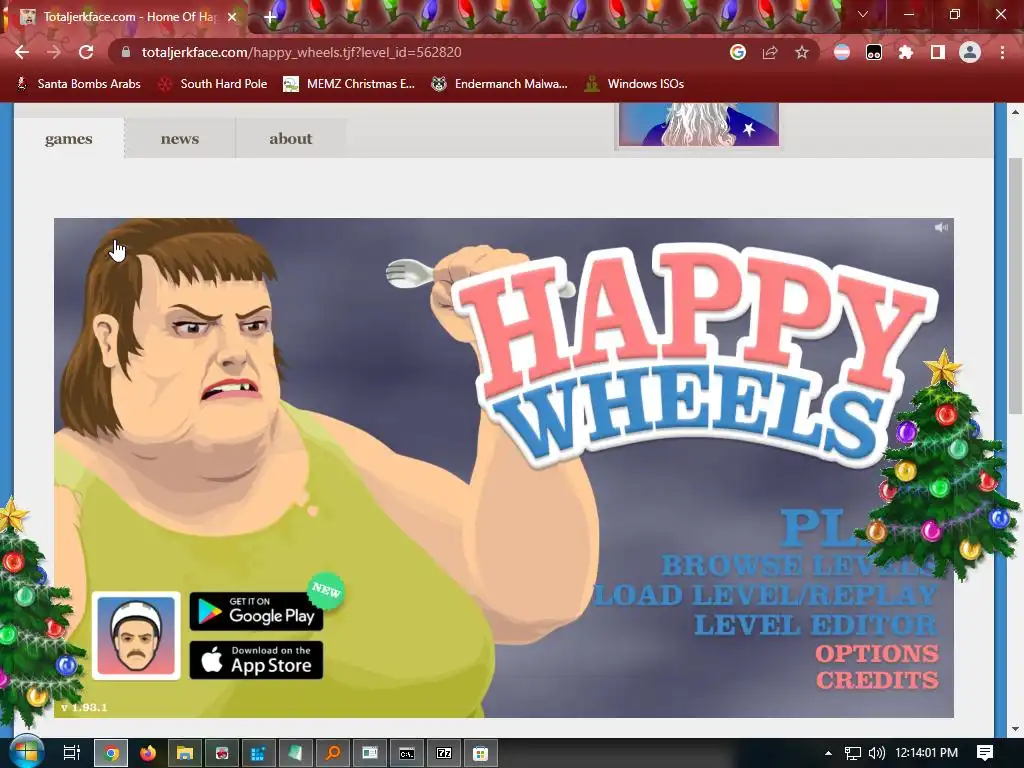This screenshot has height=768, width=1024.
Task: Switch to the news tab
Action: point(180,138)
